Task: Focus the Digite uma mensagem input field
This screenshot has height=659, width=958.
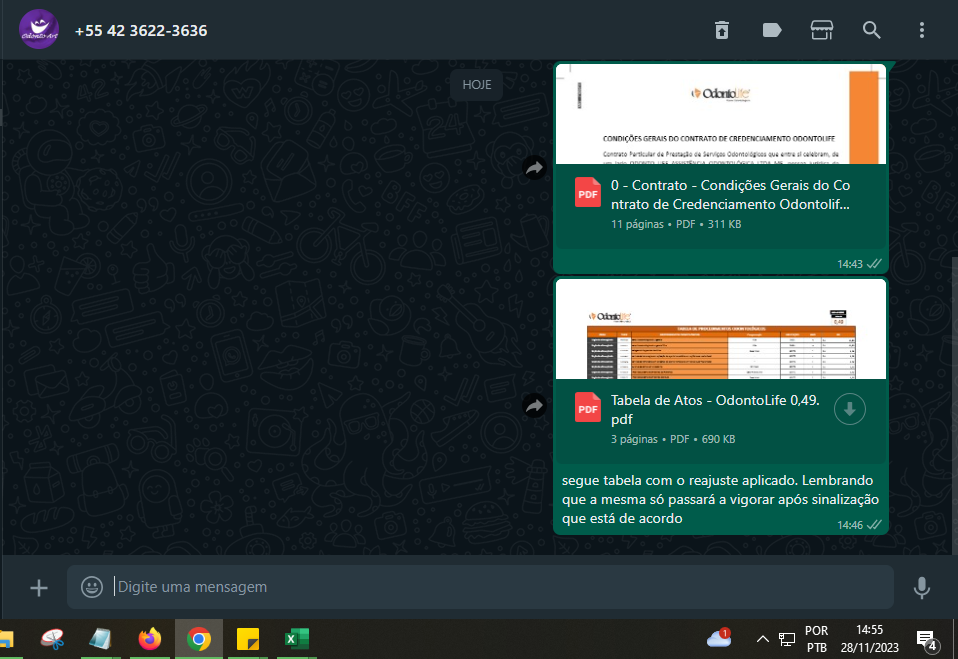Action: click(x=480, y=587)
